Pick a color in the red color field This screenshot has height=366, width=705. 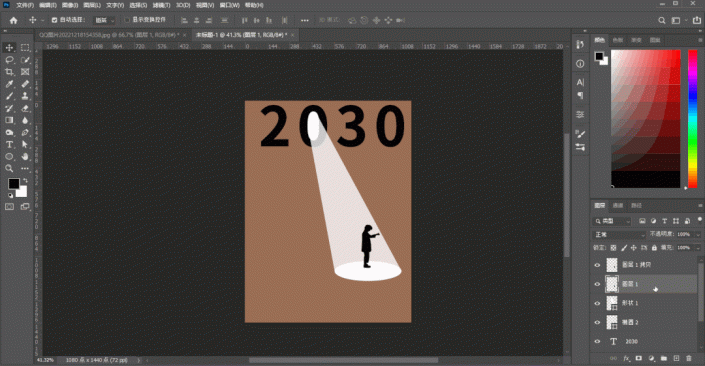coord(645,119)
